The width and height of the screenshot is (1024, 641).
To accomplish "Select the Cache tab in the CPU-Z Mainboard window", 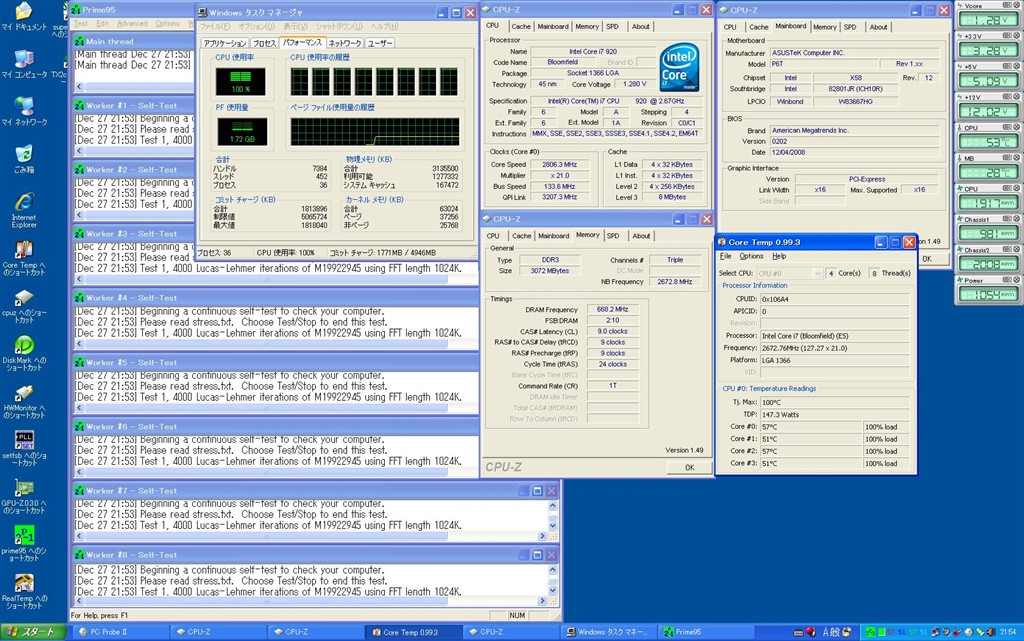I will [759, 27].
